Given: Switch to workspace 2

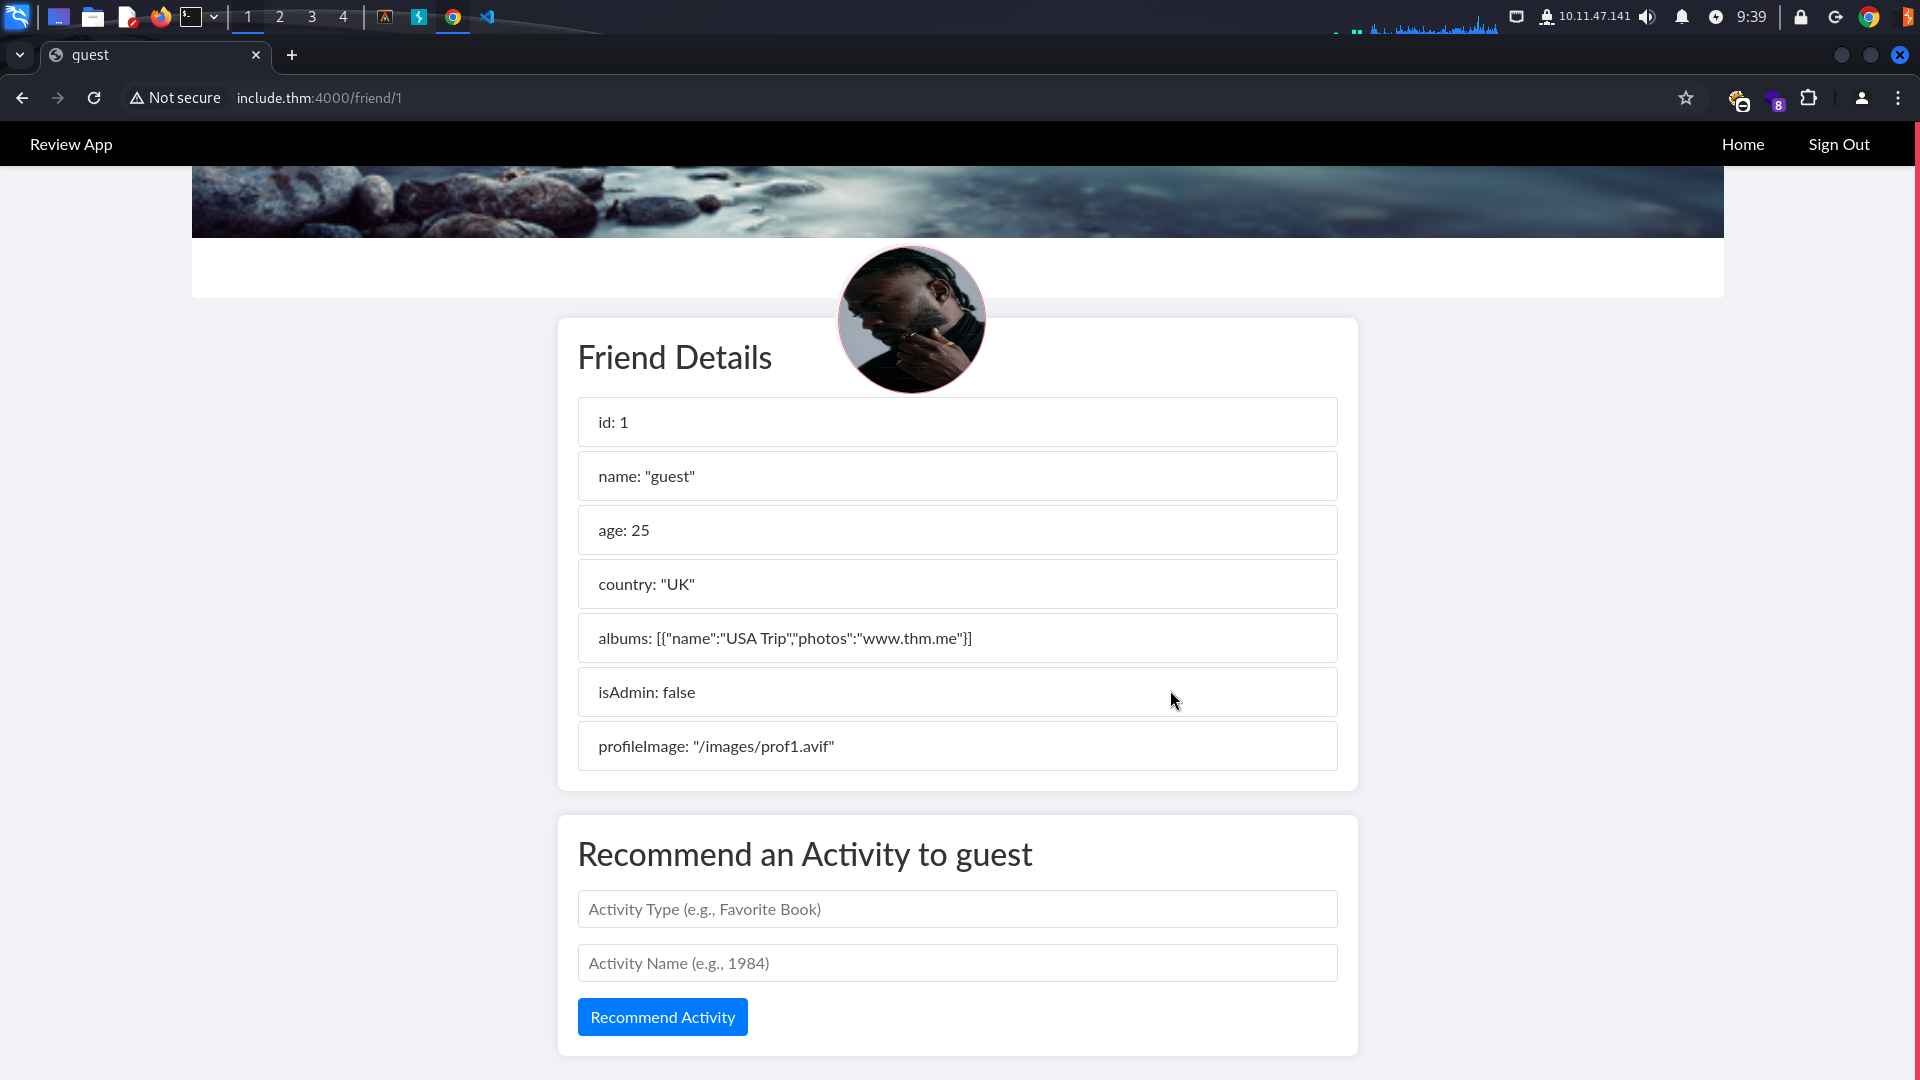Looking at the screenshot, I should pyautogui.click(x=280, y=17).
